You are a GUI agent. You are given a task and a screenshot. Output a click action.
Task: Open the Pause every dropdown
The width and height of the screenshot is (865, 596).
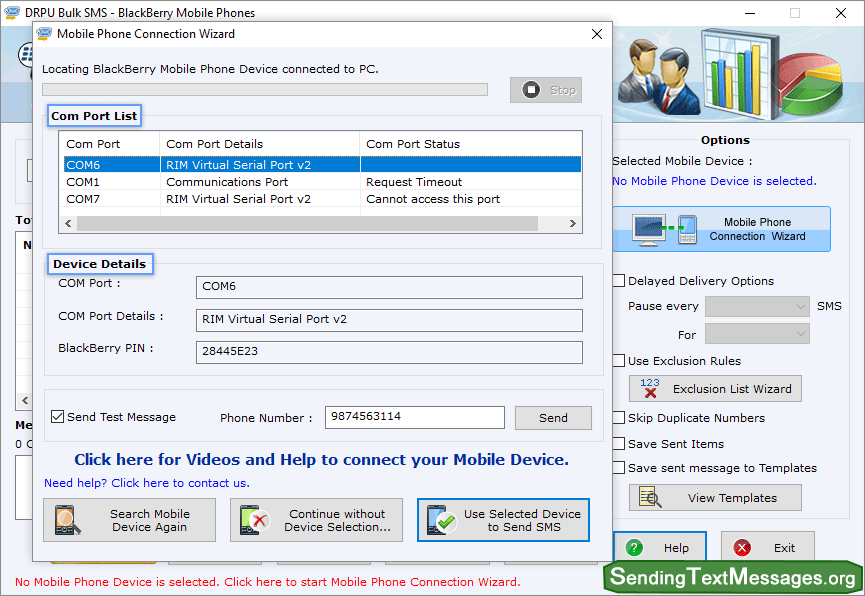[x=757, y=306]
